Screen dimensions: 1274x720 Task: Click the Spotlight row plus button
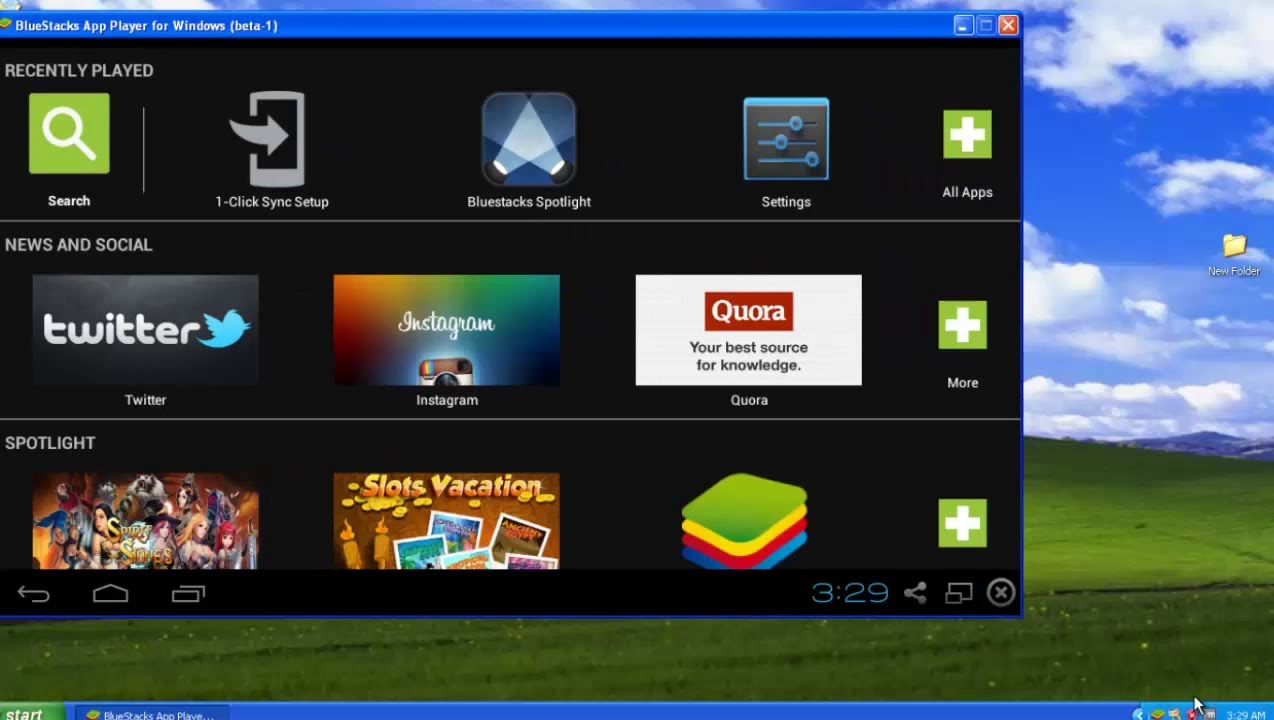click(962, 523)
